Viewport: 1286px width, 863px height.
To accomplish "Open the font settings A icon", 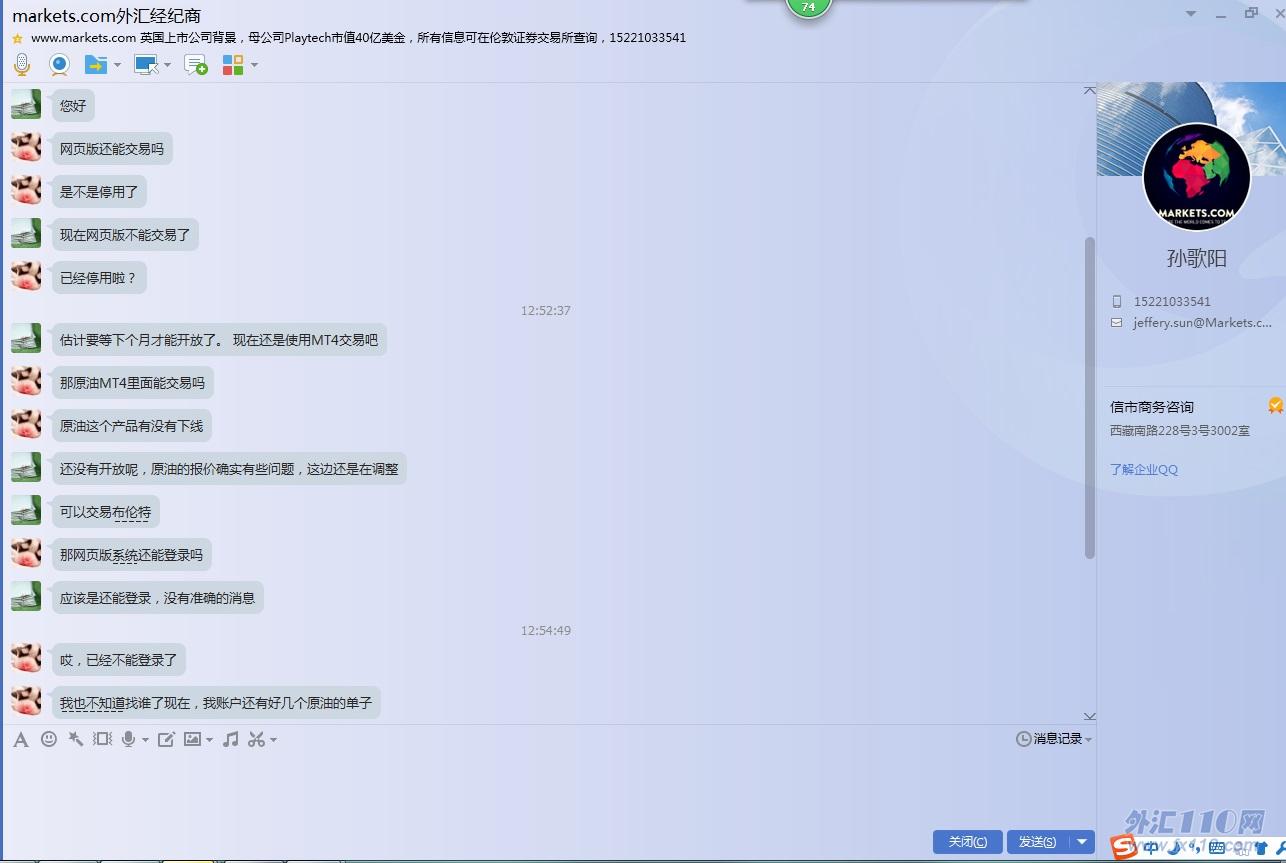I will 20,740.
